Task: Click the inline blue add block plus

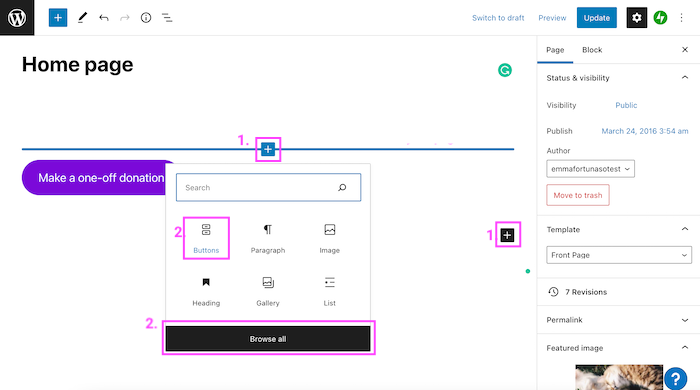Action: (x=268, y=149)
